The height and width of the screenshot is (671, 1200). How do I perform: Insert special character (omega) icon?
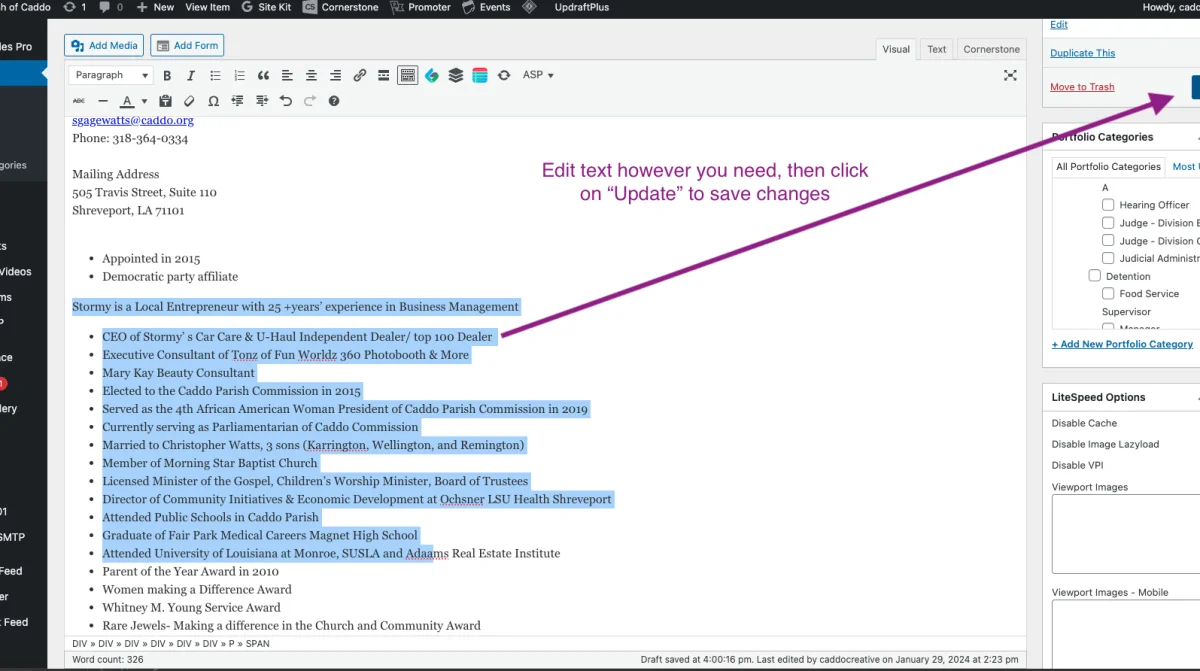pyautogui.click(x=213, y=101)
